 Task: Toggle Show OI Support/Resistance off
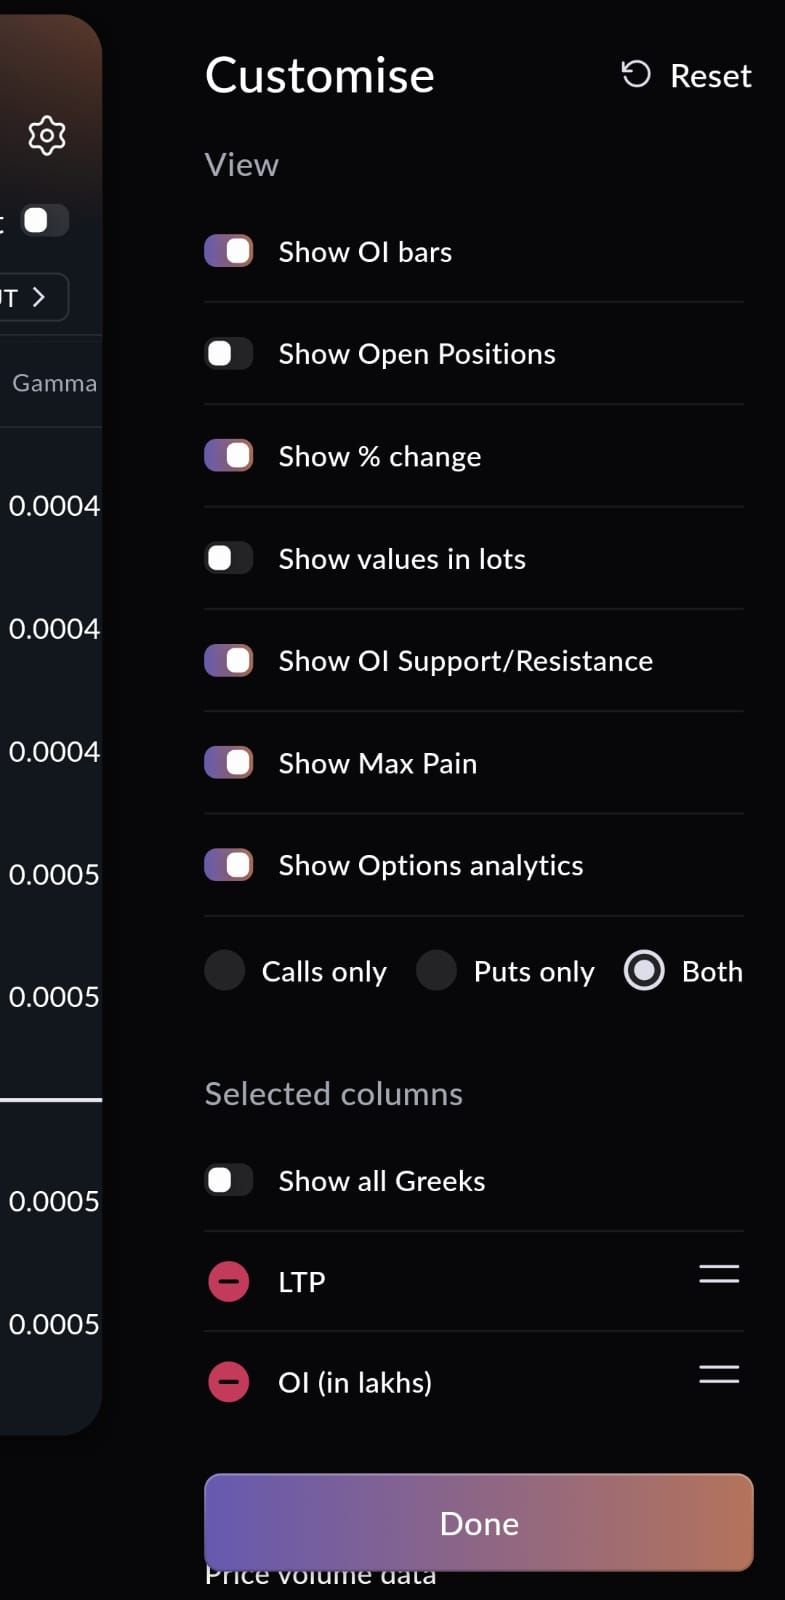(x=229, y=660)
